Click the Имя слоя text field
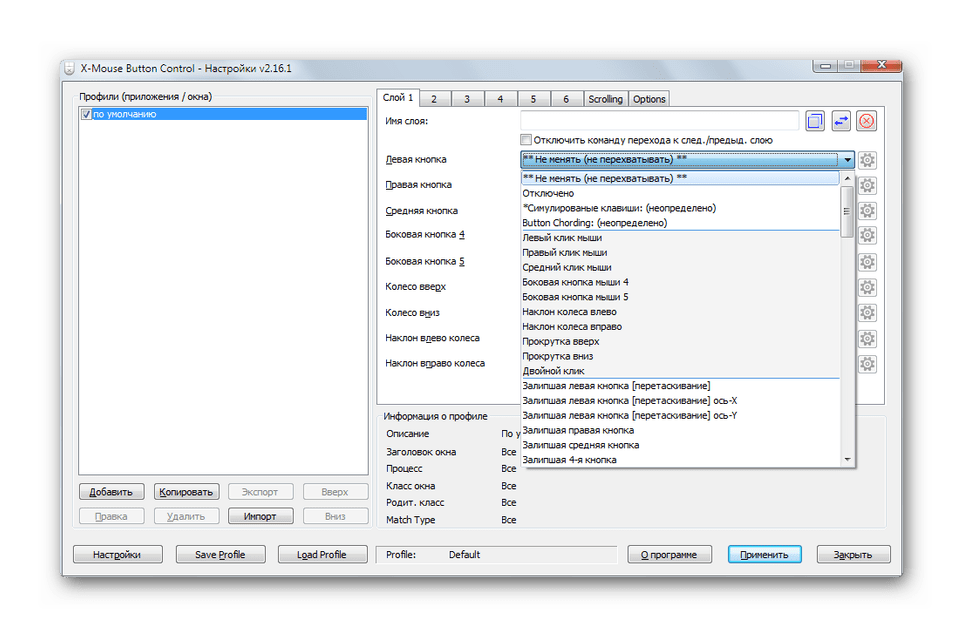 (660, 121)
